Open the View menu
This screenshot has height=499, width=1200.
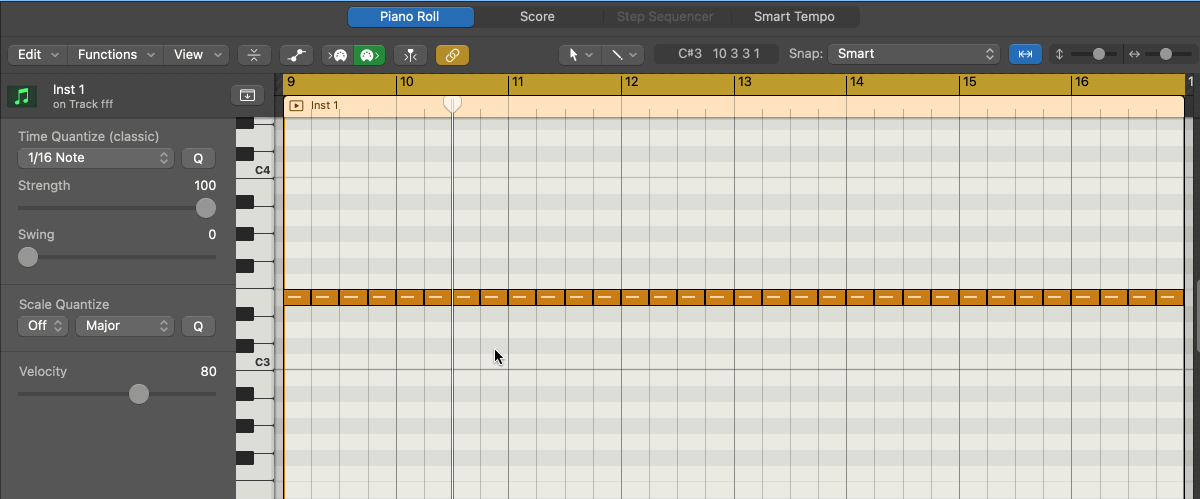click(196, 55)
